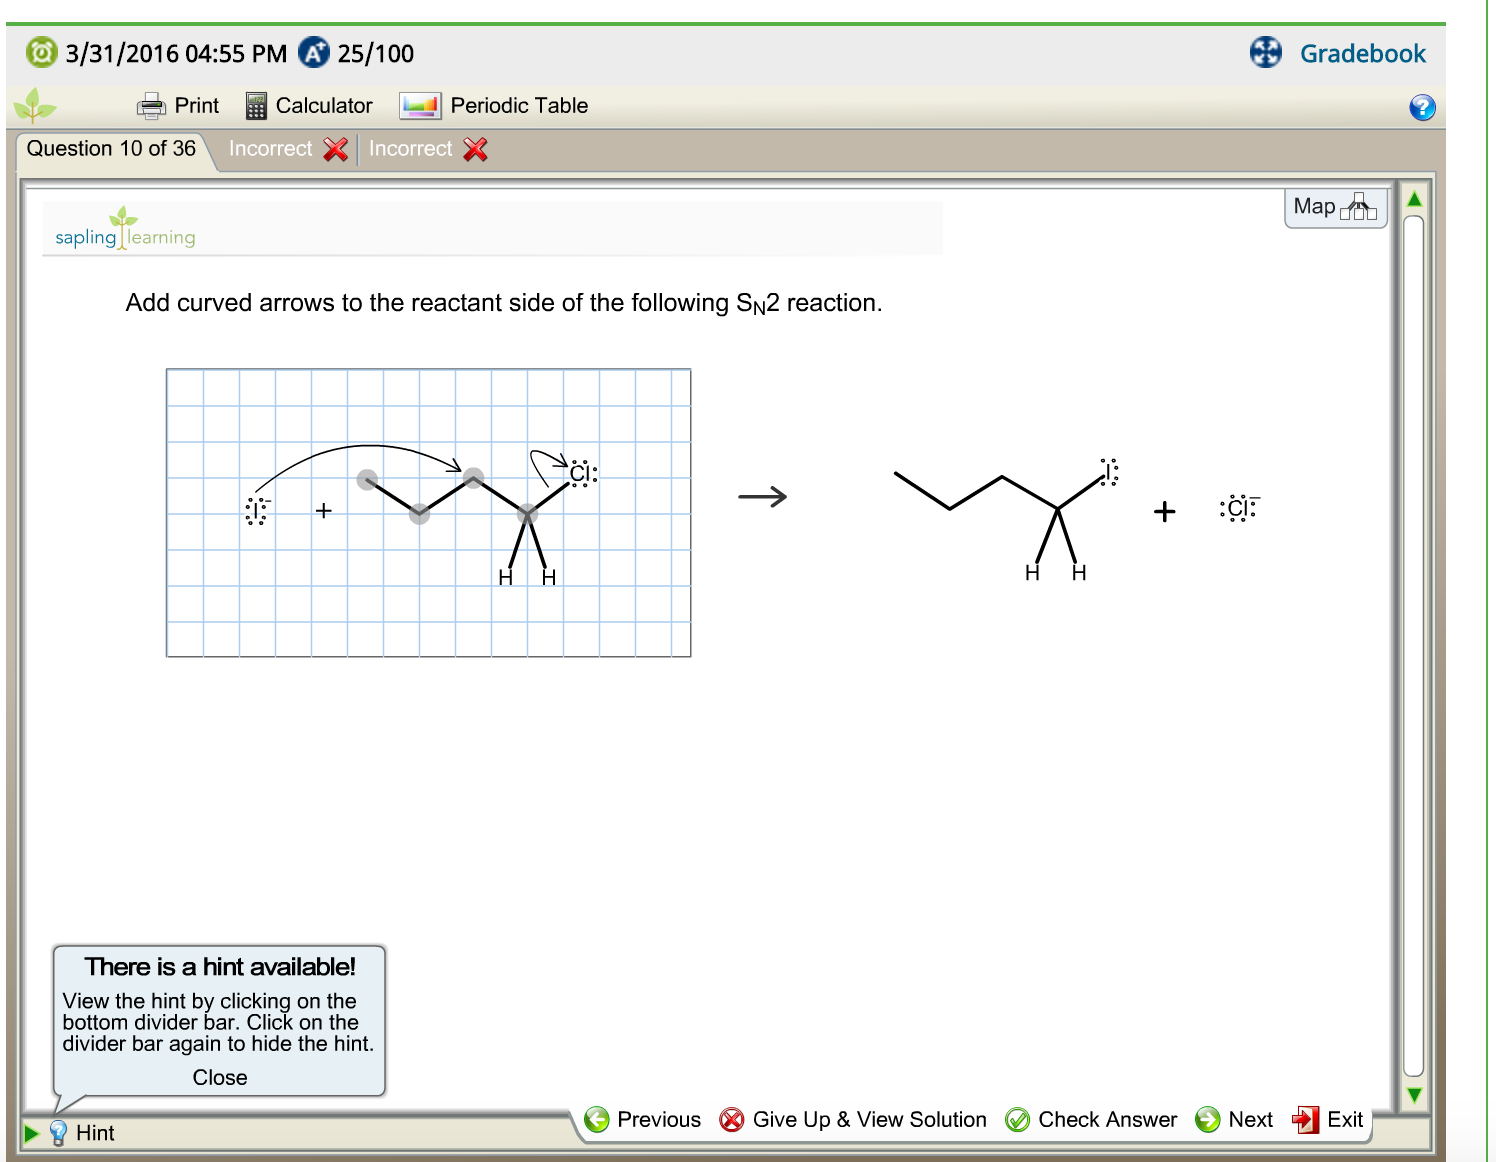1496x1162 pixels.
Task: Open help with the question mark icon
Action: 1423,106
